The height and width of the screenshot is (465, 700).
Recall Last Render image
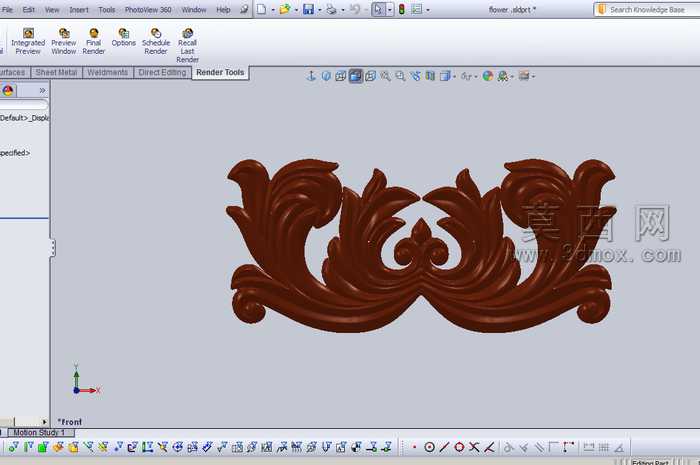188,46
